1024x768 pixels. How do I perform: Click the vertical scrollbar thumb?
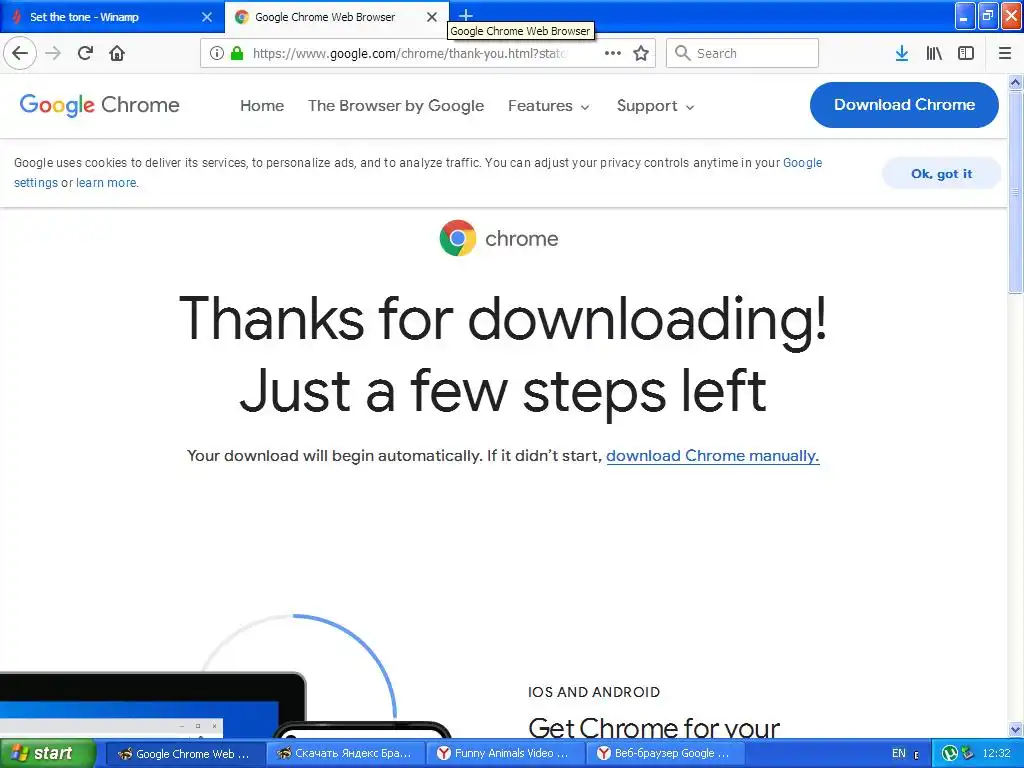(x=1015, y=192)
